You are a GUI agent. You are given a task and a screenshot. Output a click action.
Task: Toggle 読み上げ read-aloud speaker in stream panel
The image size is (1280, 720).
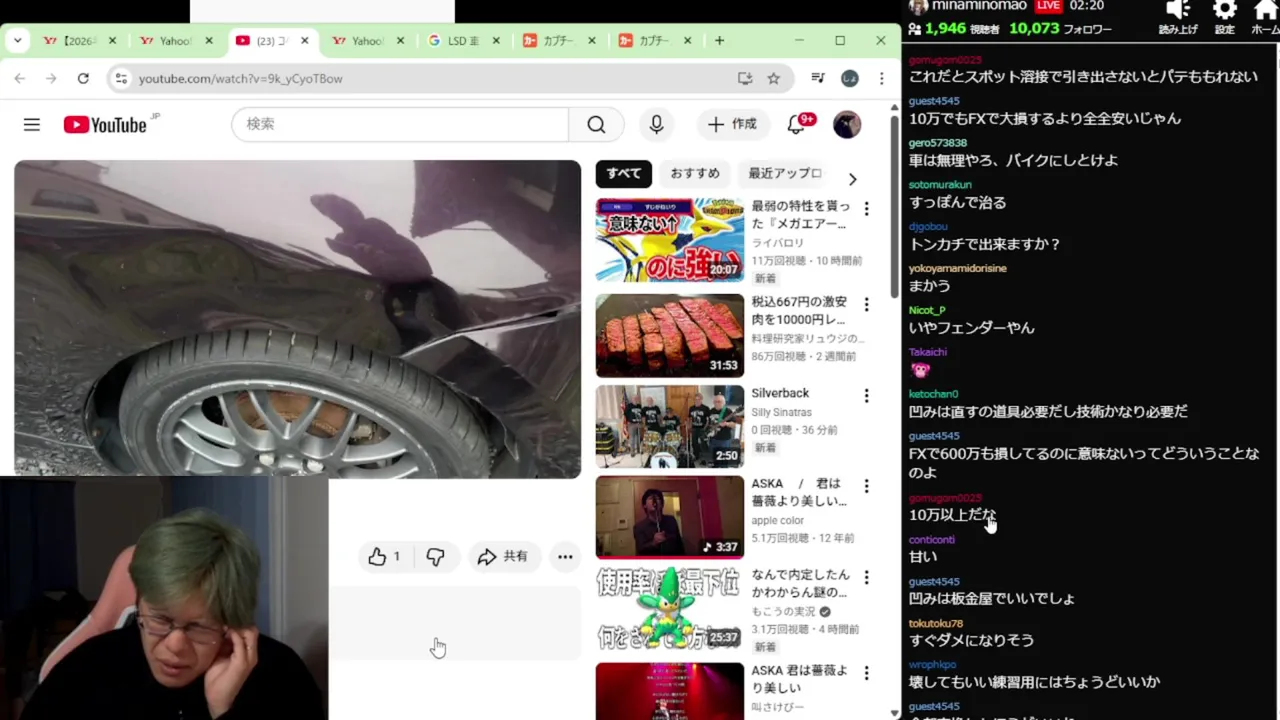pyautogui.click(x=1178, y=17)
